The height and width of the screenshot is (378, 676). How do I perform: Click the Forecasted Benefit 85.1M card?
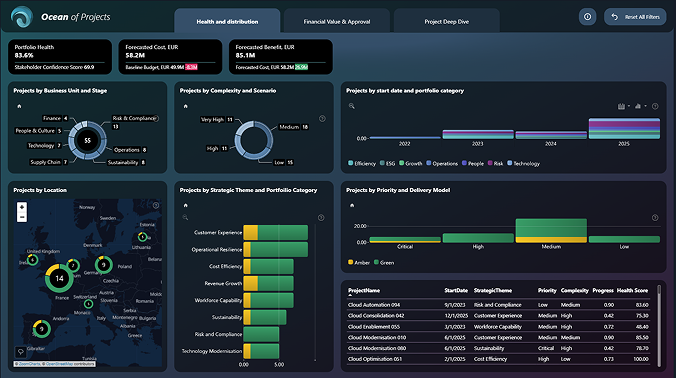(x=281, y=57)
